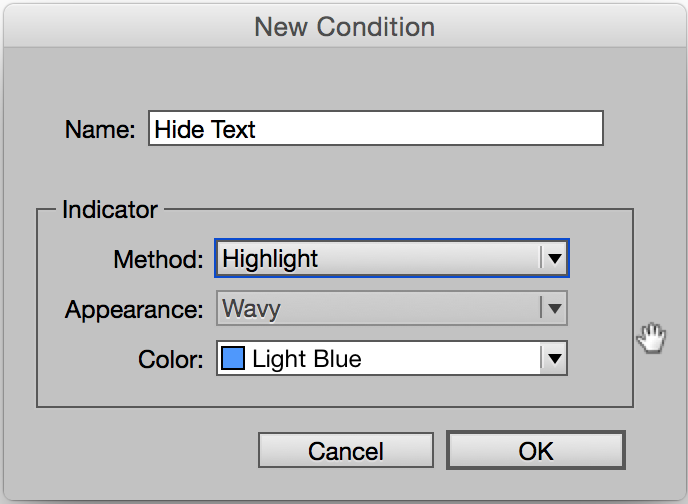Click the 'Light Blue' text in Color box
This screenshot has width=688, height=504.
307,359
